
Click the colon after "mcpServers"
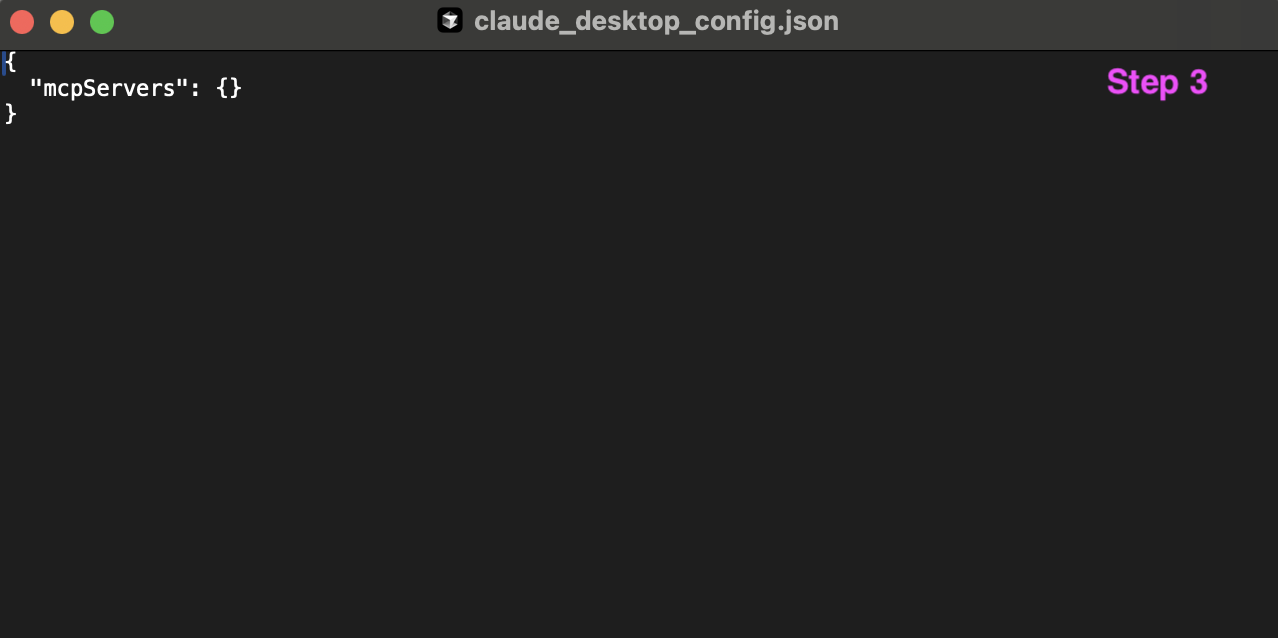(195, 90)
